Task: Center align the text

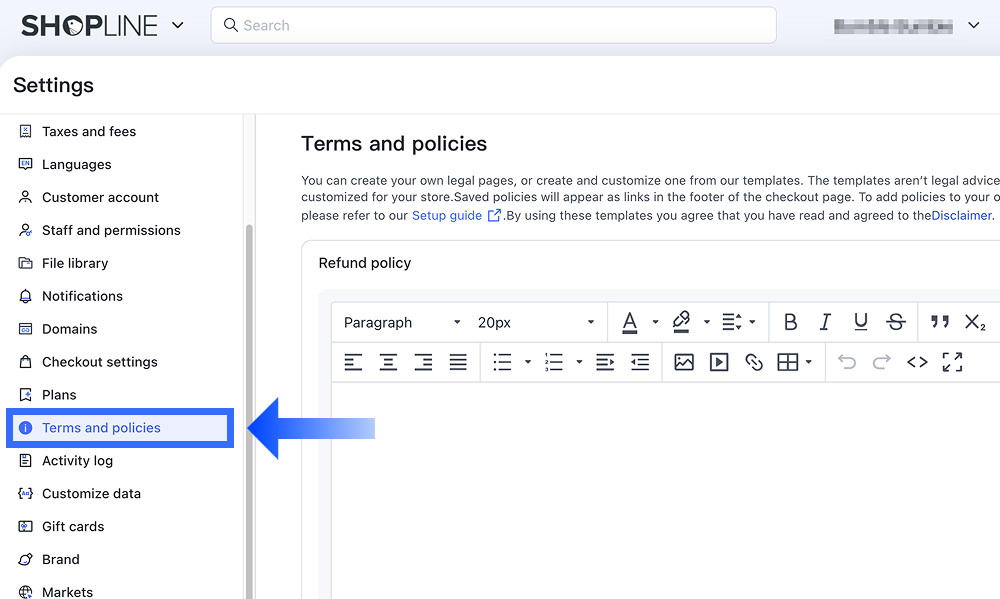Action: (388, 362)
